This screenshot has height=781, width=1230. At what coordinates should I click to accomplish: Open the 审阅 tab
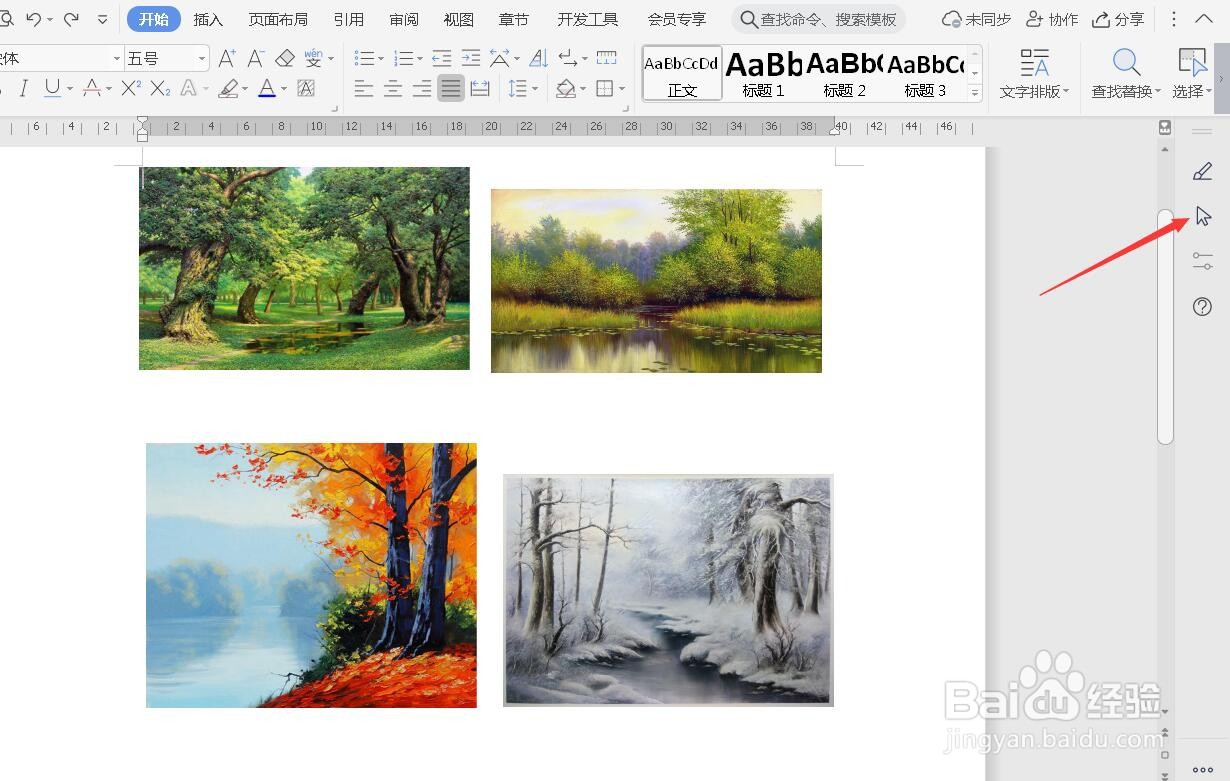(404, 19)
